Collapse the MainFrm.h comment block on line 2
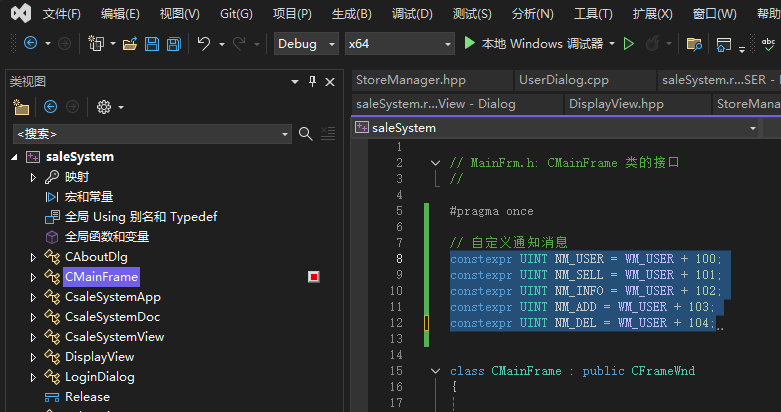 [435, 162]
